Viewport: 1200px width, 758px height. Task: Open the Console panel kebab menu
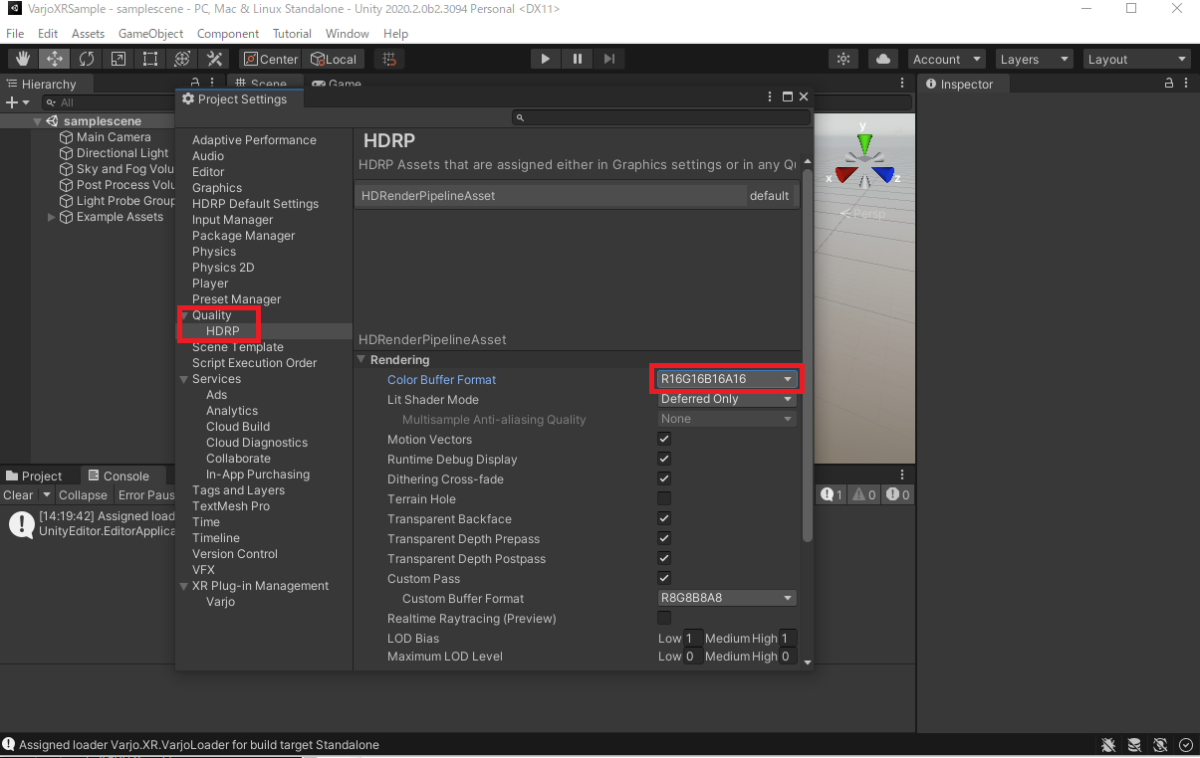tap(902, 476)
